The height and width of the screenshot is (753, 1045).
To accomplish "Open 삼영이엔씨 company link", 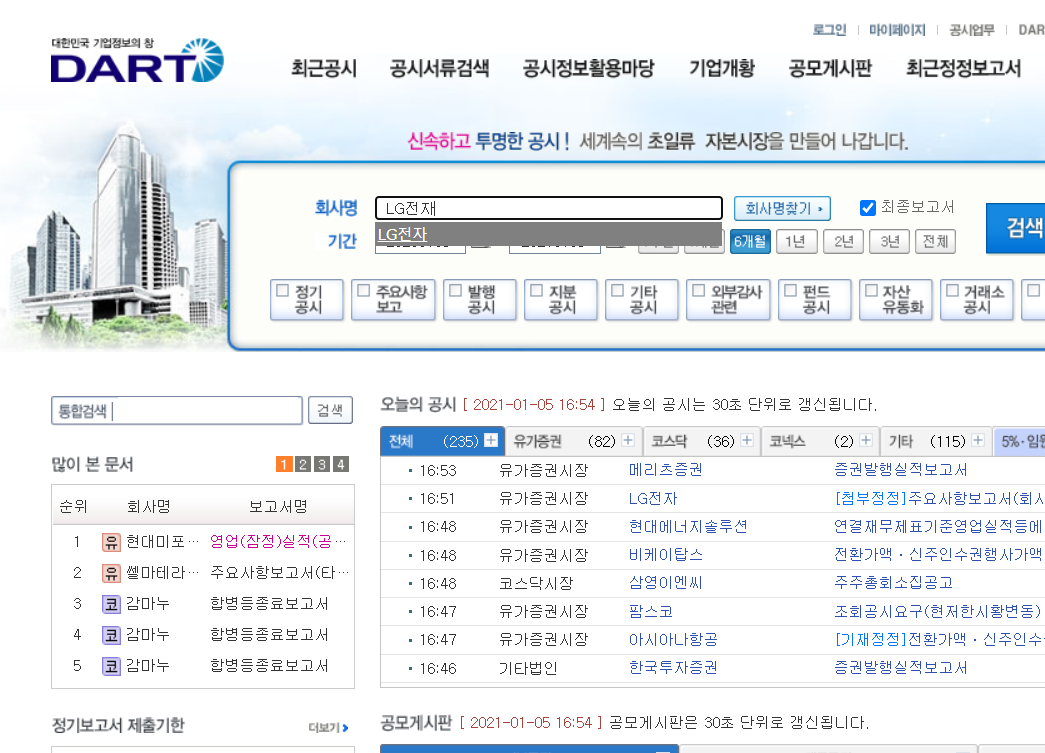I will [x=665, y=583].
